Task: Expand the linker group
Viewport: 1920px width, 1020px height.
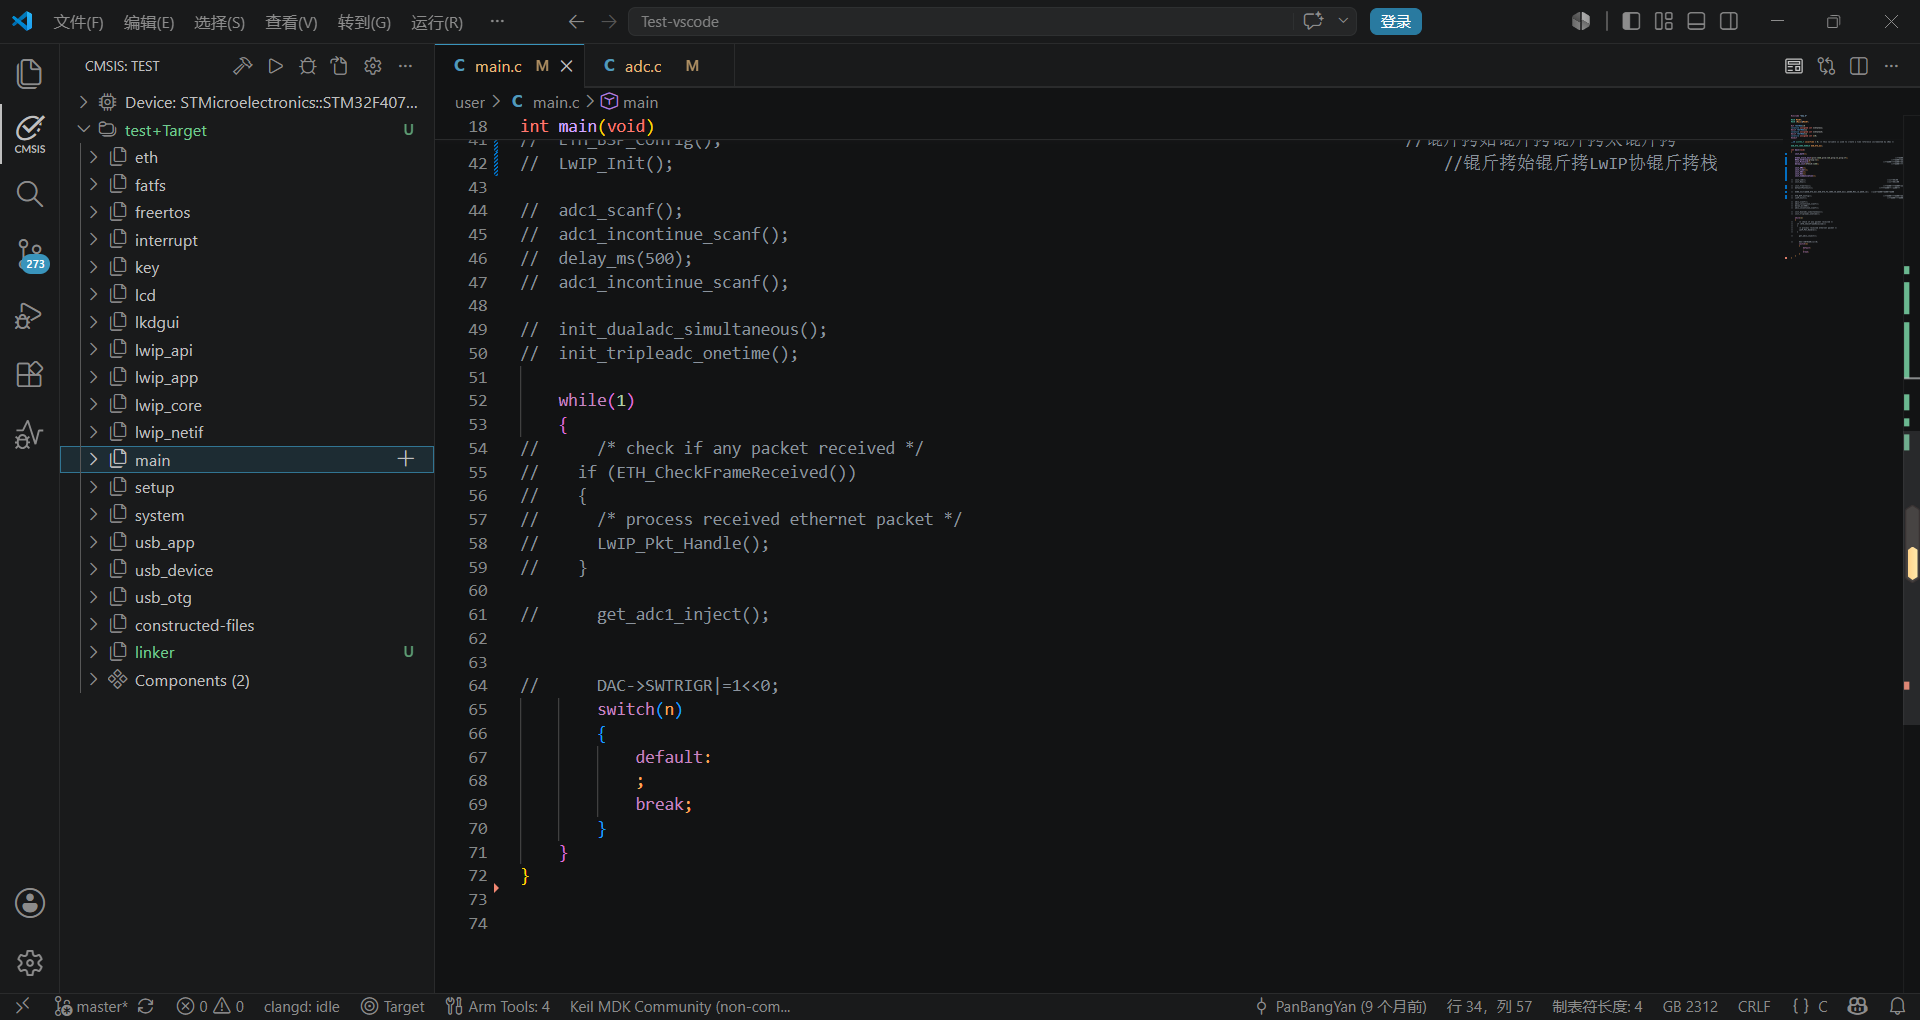Action: point(94,652)
